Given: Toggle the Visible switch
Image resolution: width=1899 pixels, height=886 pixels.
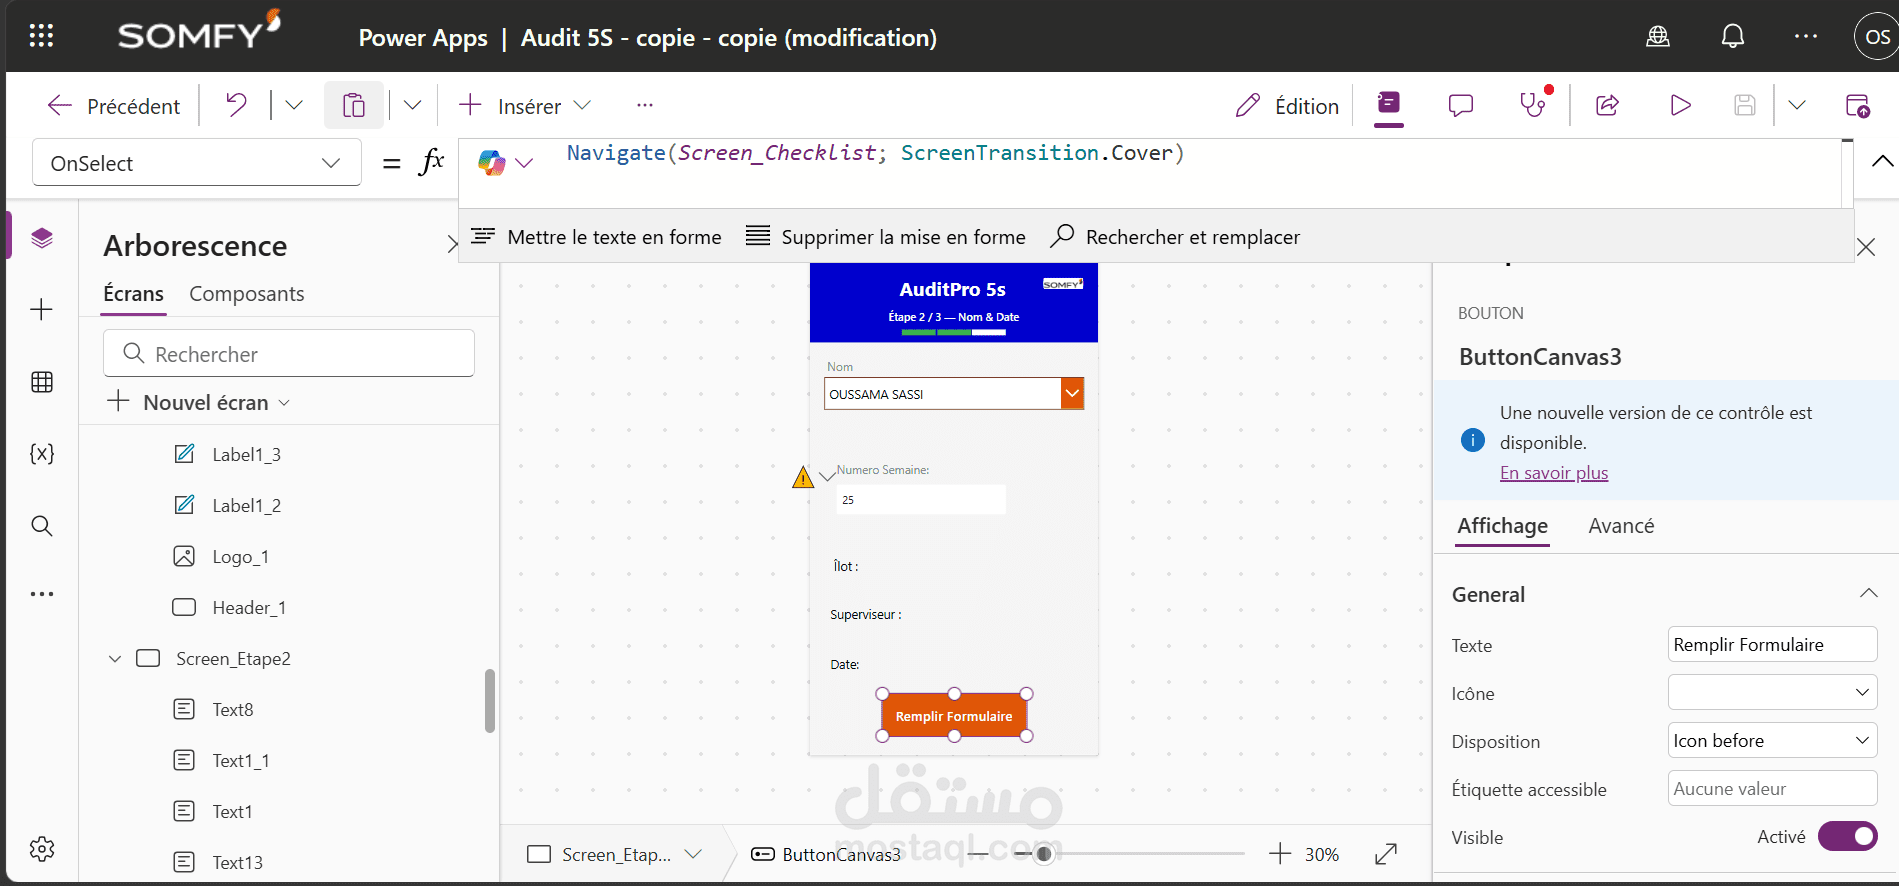Looking at the screenshot, I should tap(1847, 837).
